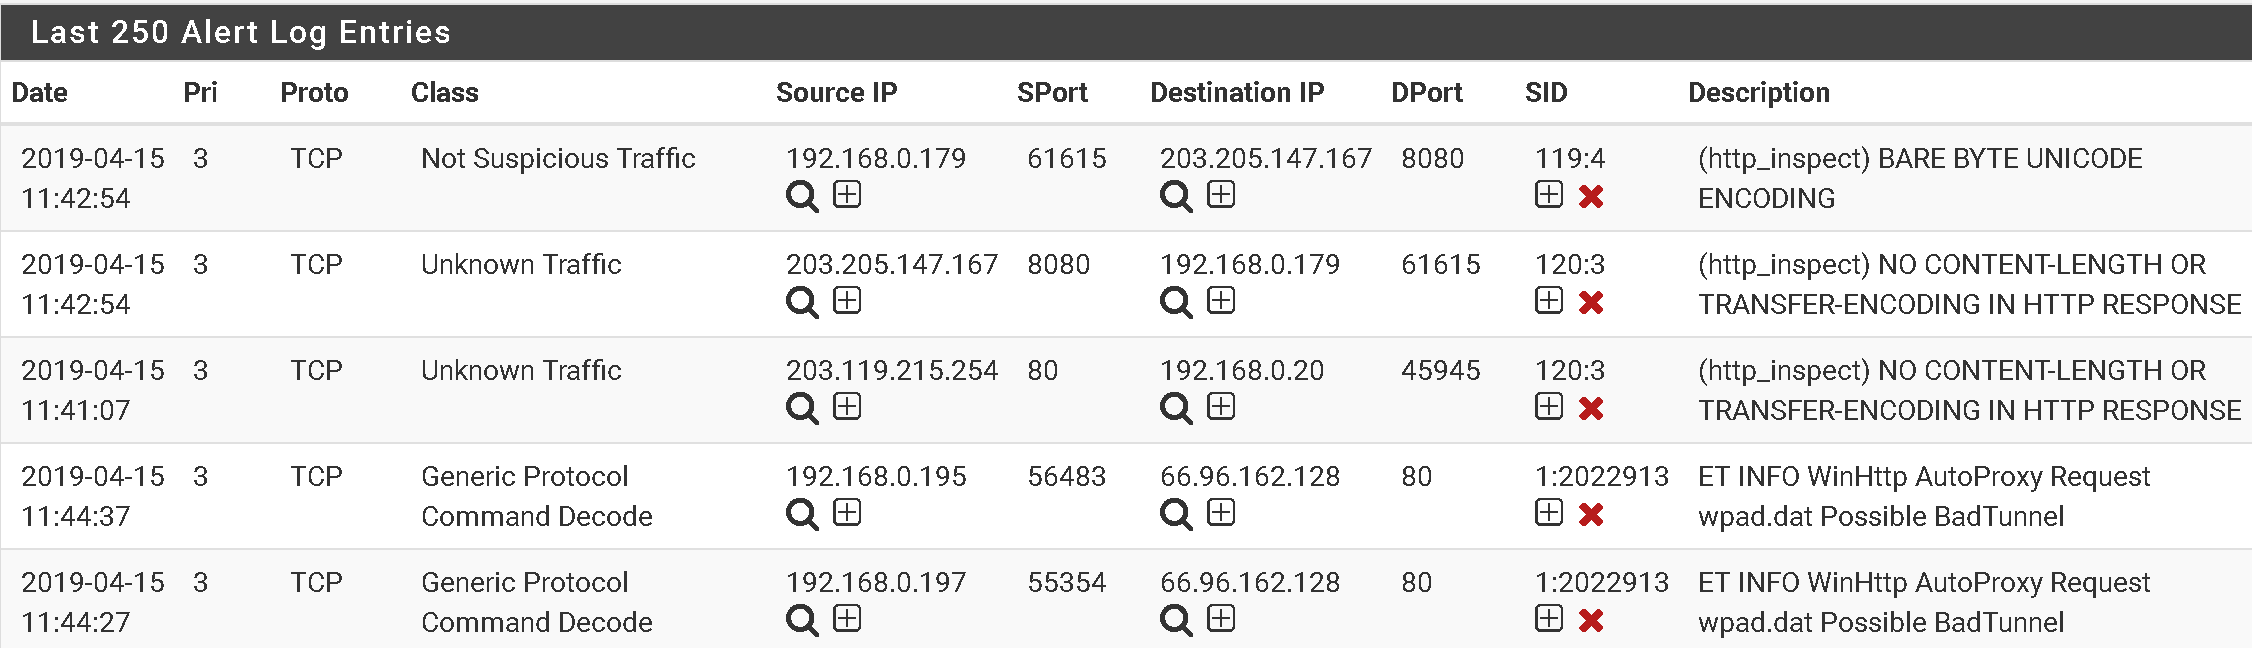2252x648 pixels.
Task: Click the Source IP column header
Action: [836, 93]
